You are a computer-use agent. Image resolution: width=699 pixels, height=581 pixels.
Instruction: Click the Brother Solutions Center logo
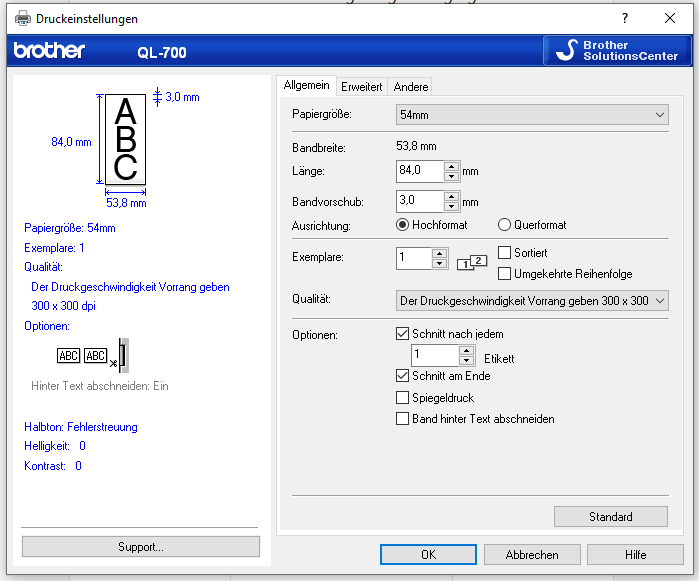coord(617,51)
